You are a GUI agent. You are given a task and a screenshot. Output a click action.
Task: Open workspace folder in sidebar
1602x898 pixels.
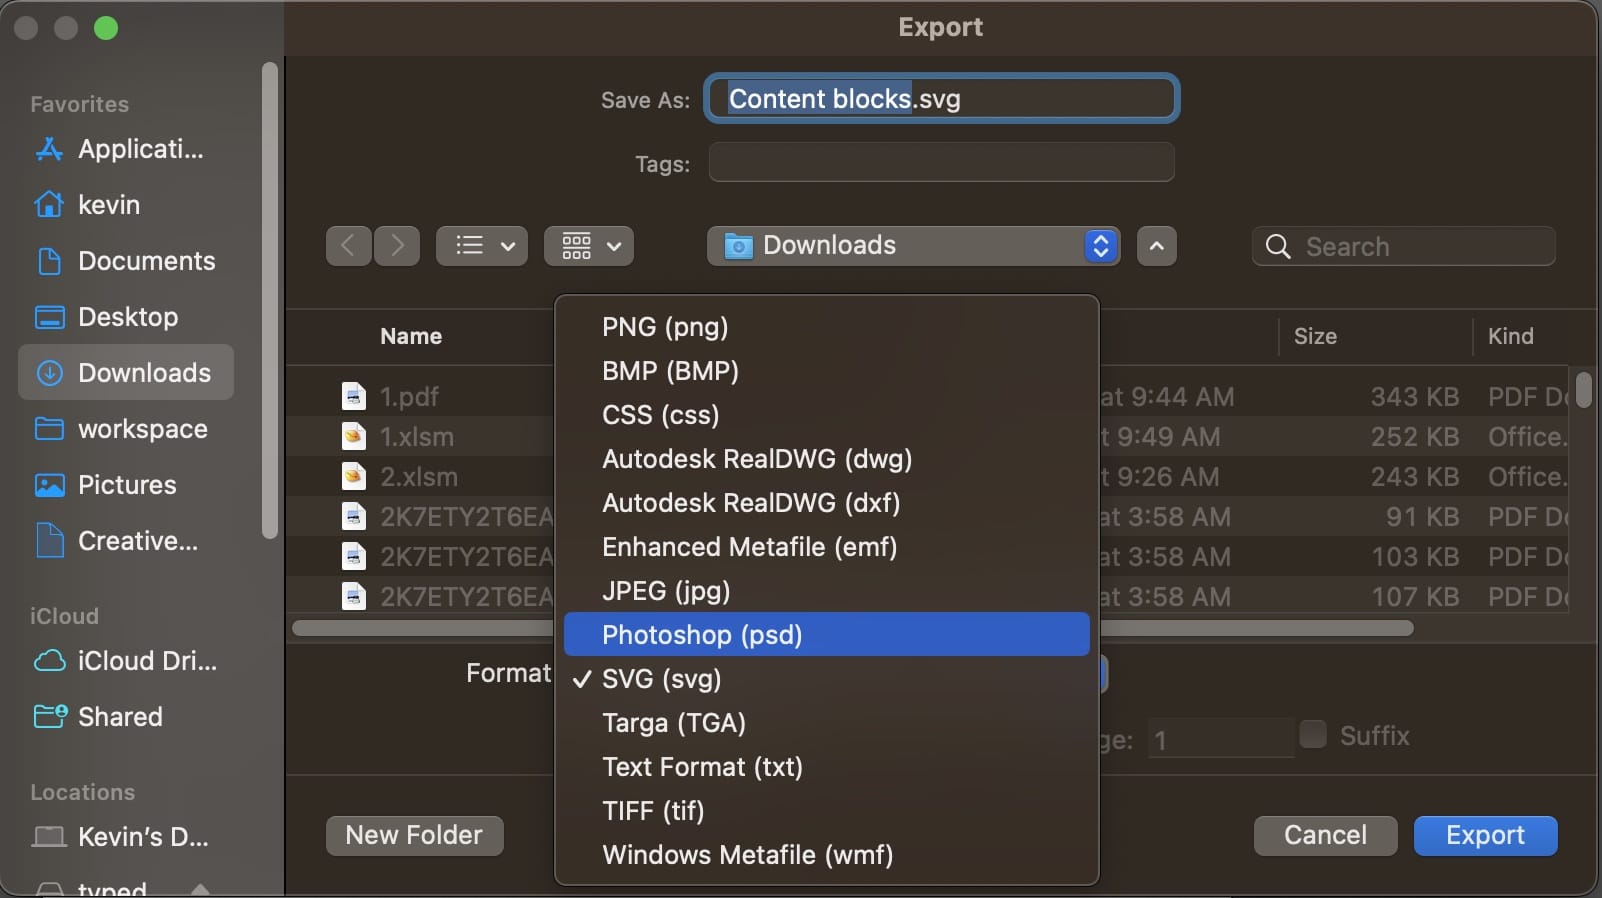coord(126,429)
